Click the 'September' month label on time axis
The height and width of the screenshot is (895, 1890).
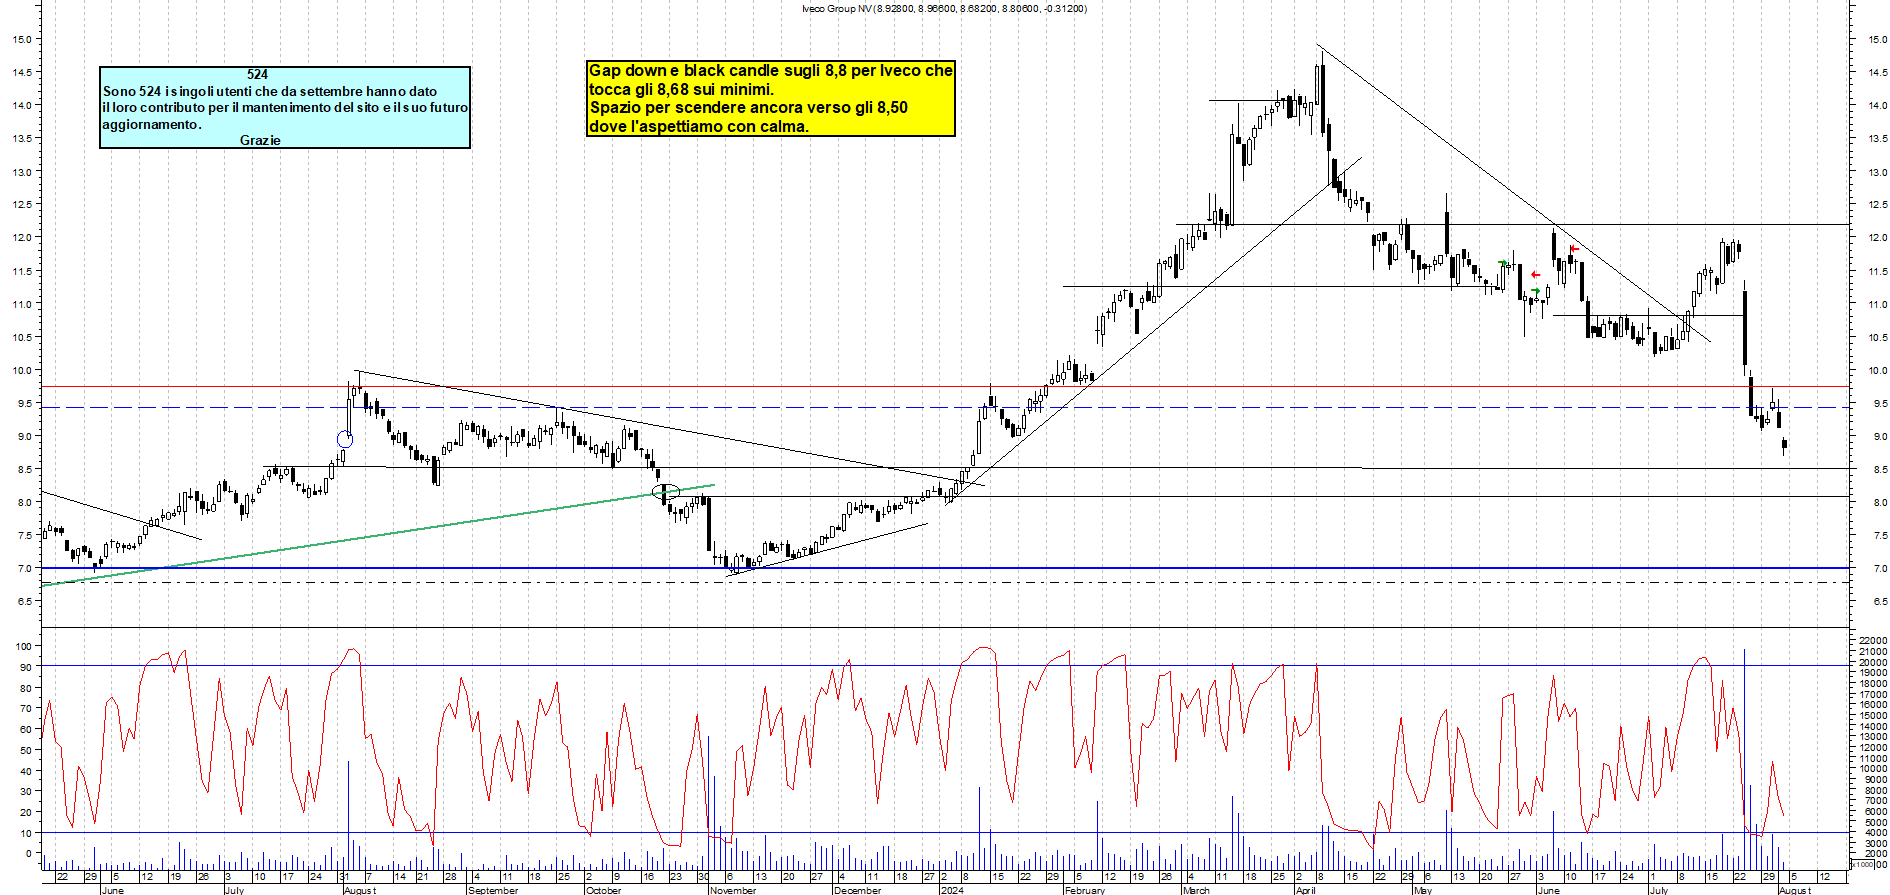coord(493,890)
